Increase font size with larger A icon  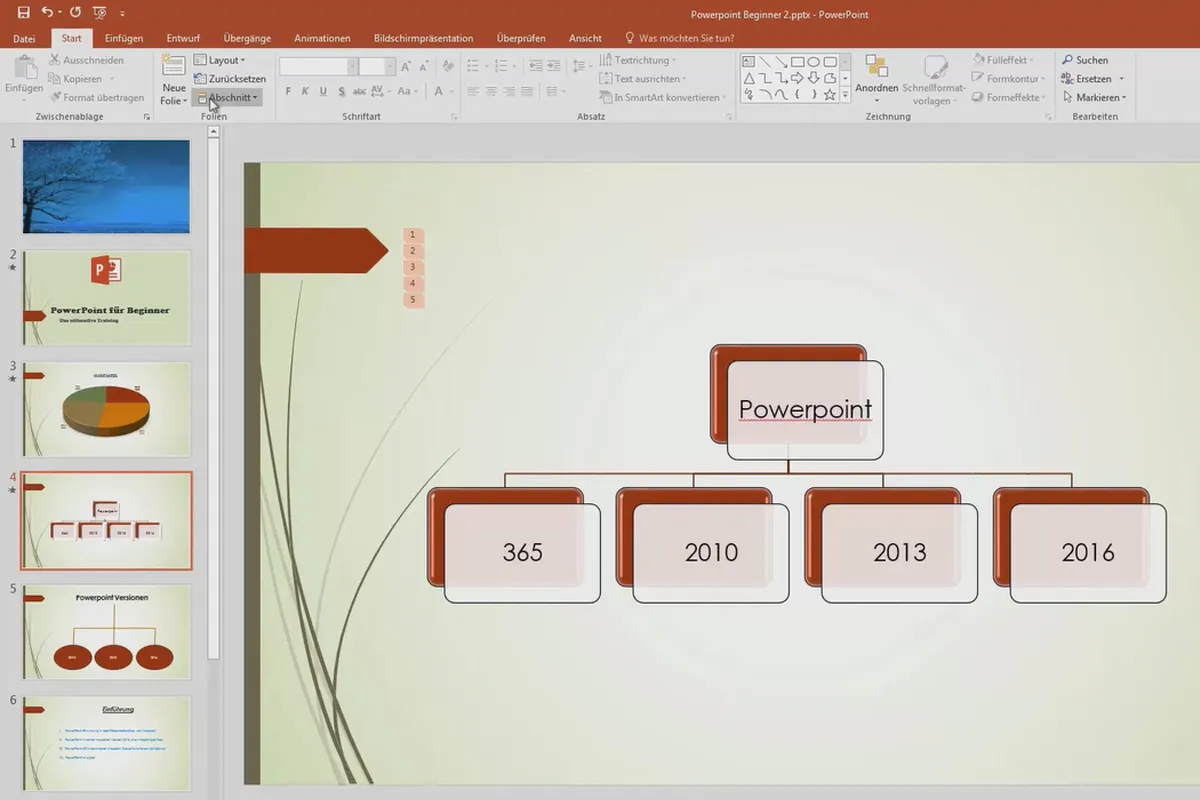pos(408,66)
